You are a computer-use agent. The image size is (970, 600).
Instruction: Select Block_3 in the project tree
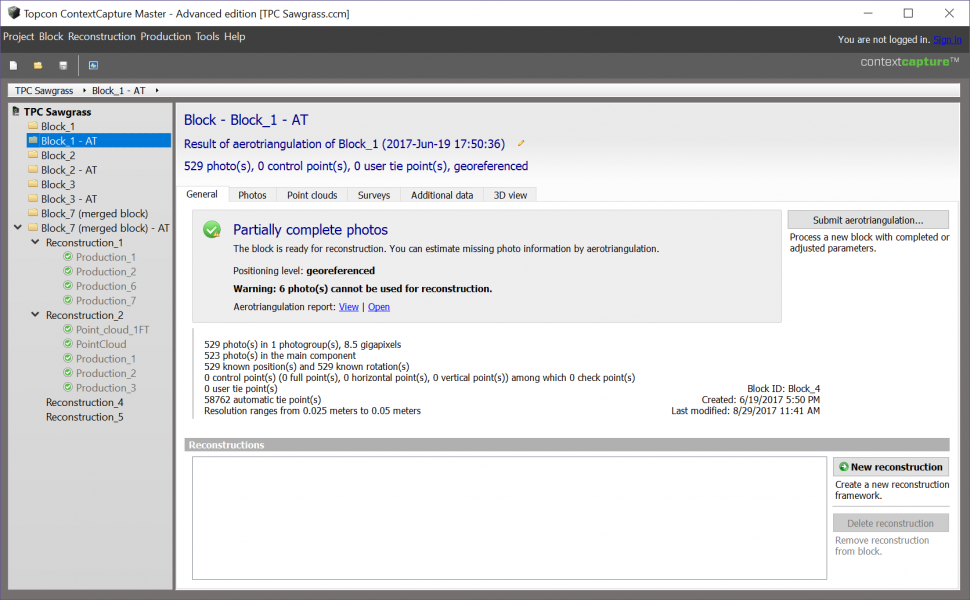(x=58, y=184)
